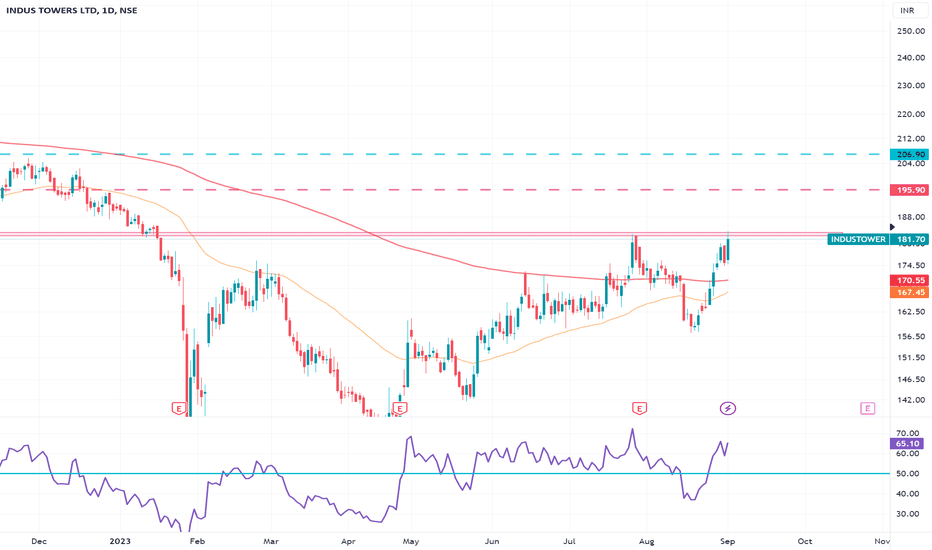Click the Sep label on time axis
The height and width of the screenshot is (550, 932).
coord(728,541)
